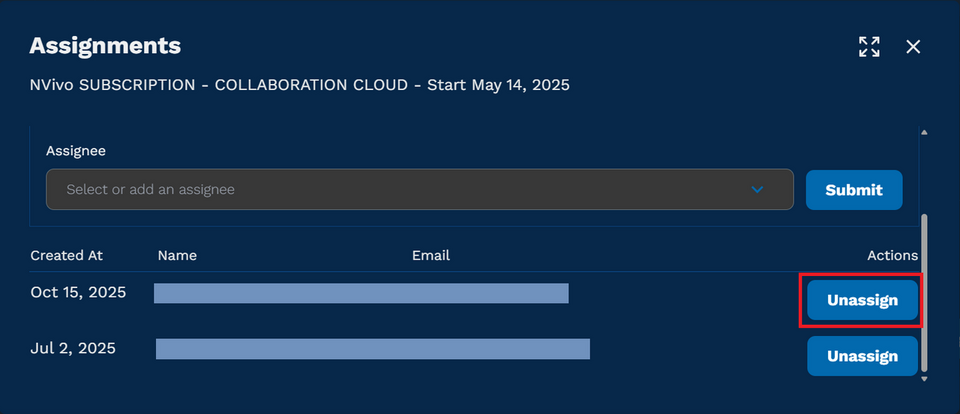
Task: Select the Jul 2, 2025 date cell
Action: tap(73, 349)
